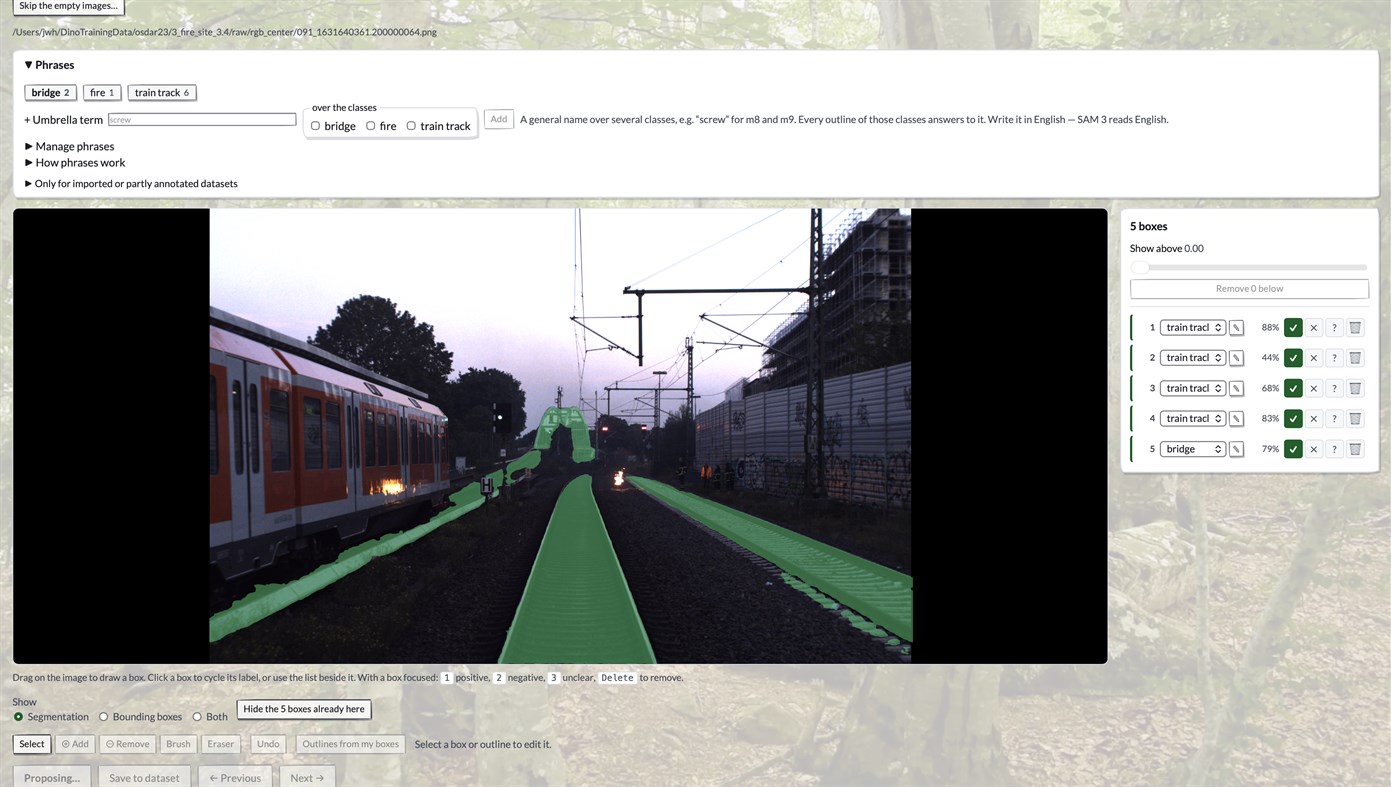Mark the bridge box (79%) positive with checkmark
Image resolution: width=1391 pixels, height=787 pixels.
(1293, 449)
